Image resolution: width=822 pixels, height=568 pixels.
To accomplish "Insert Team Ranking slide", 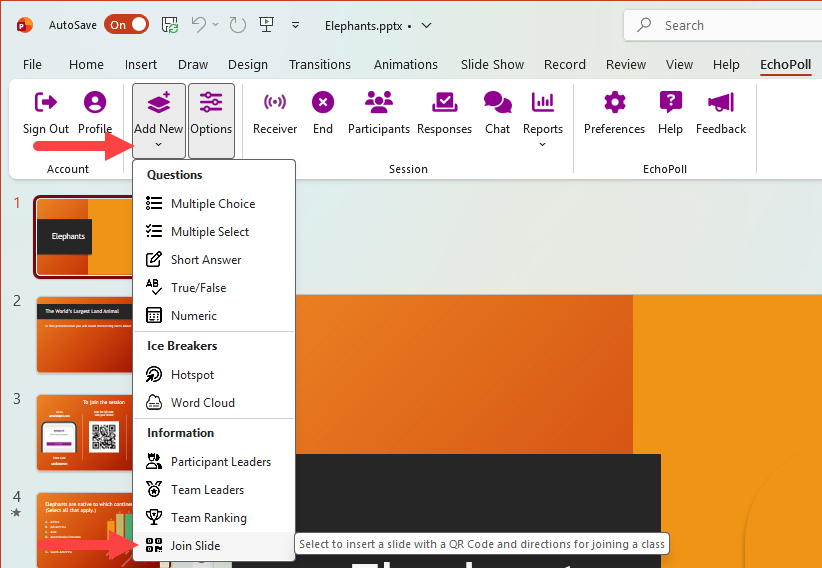I will 214,518.
